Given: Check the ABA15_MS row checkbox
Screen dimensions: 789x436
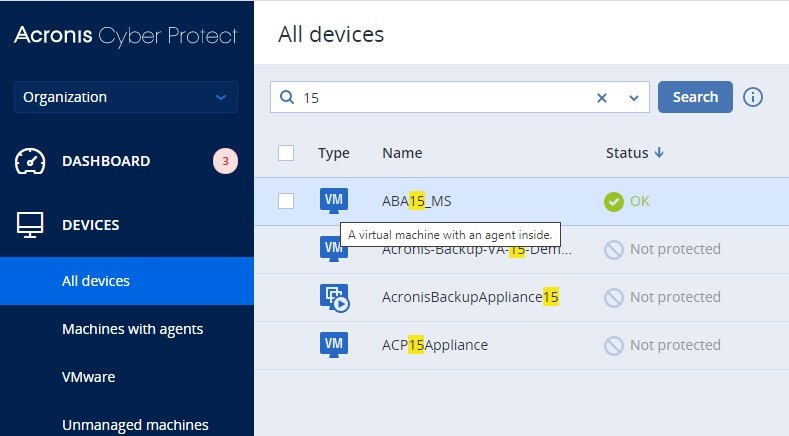Looking at the screenshot, I should 286,201.
